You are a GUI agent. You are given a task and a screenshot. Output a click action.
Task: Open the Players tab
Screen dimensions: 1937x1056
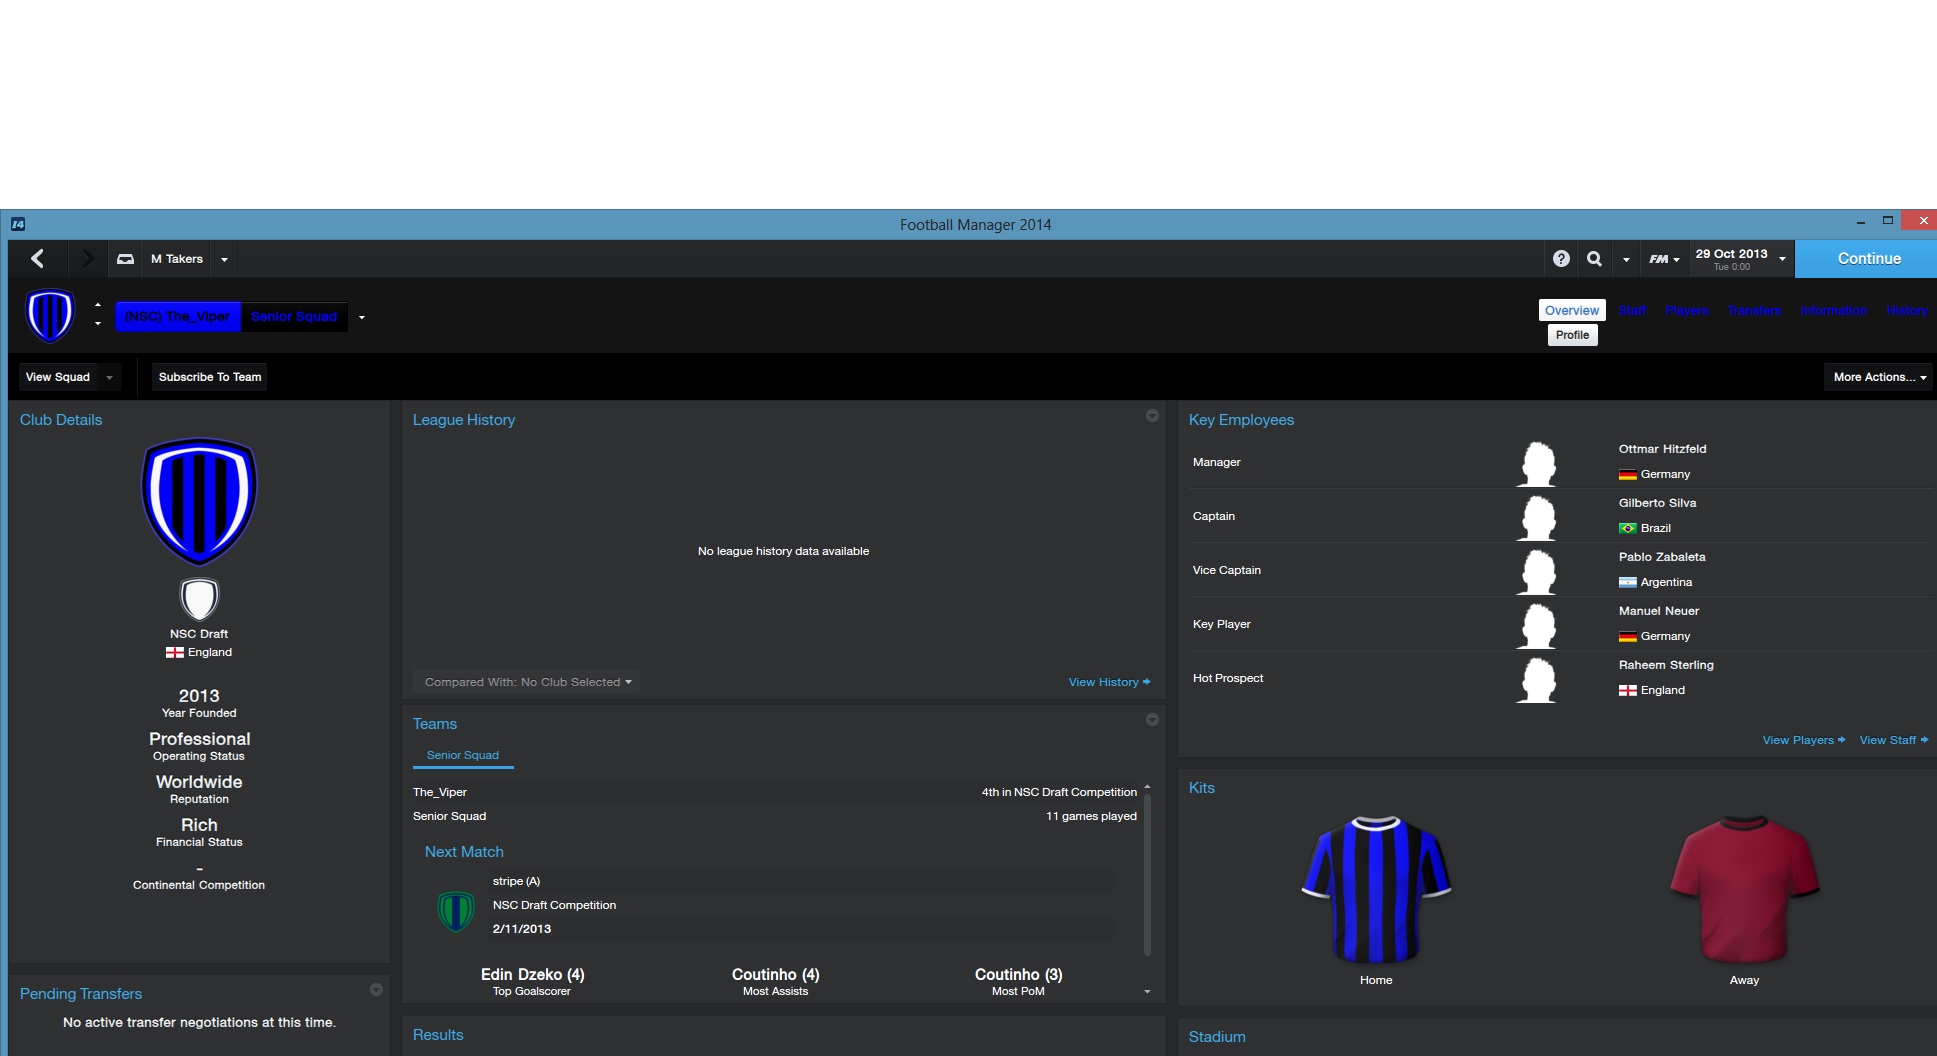click(x=1686, y=311)
